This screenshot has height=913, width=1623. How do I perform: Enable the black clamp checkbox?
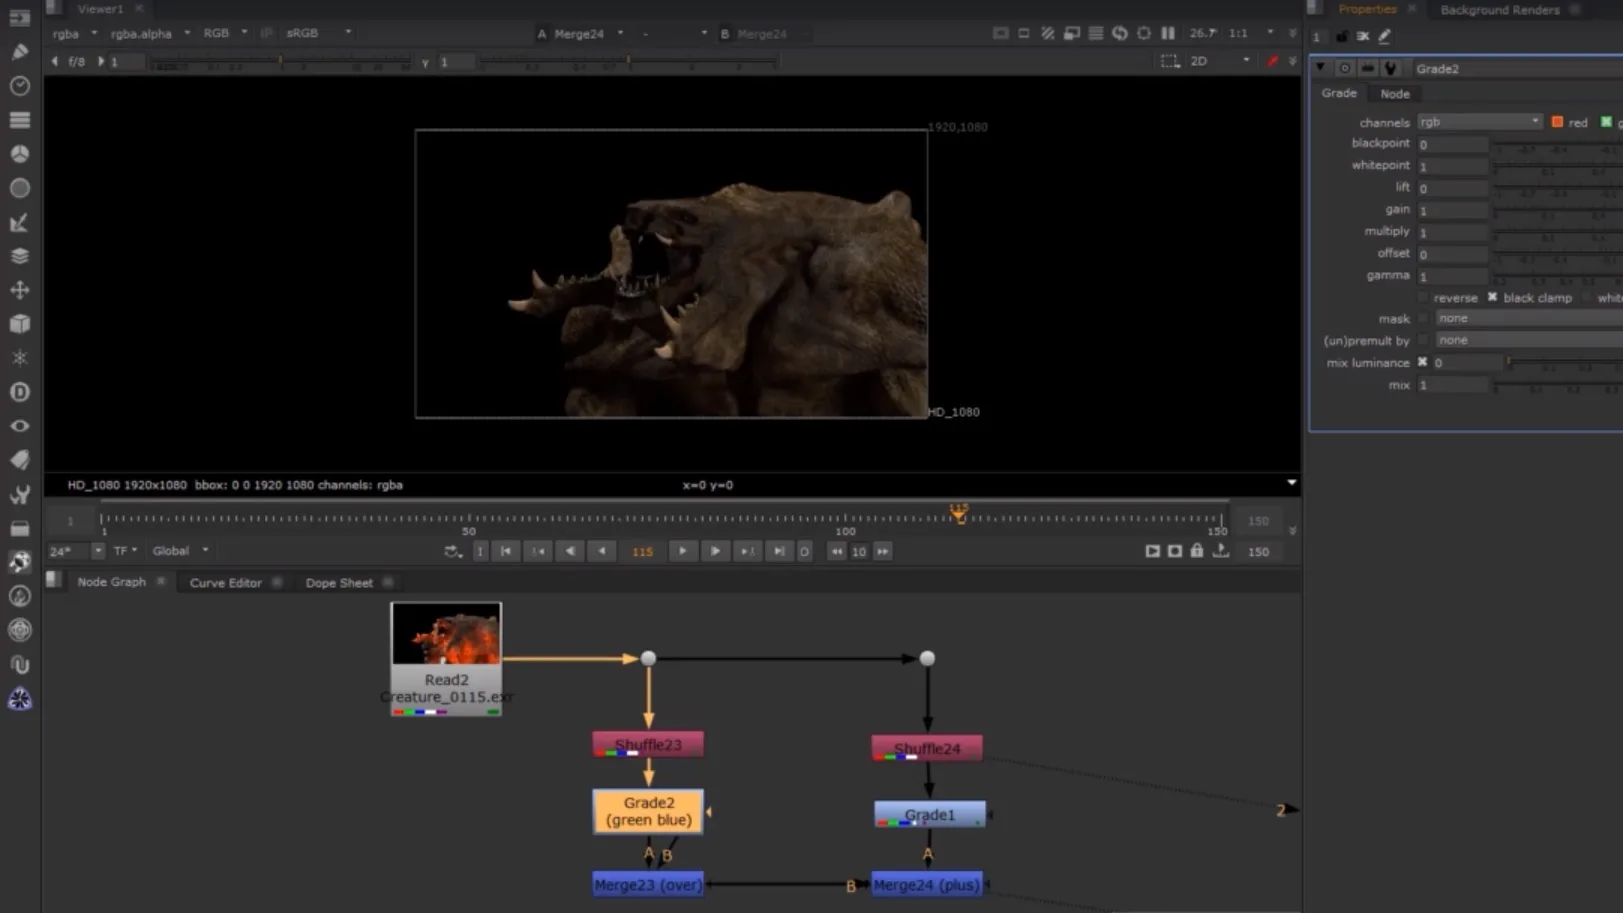click(x=1491, y=297)
